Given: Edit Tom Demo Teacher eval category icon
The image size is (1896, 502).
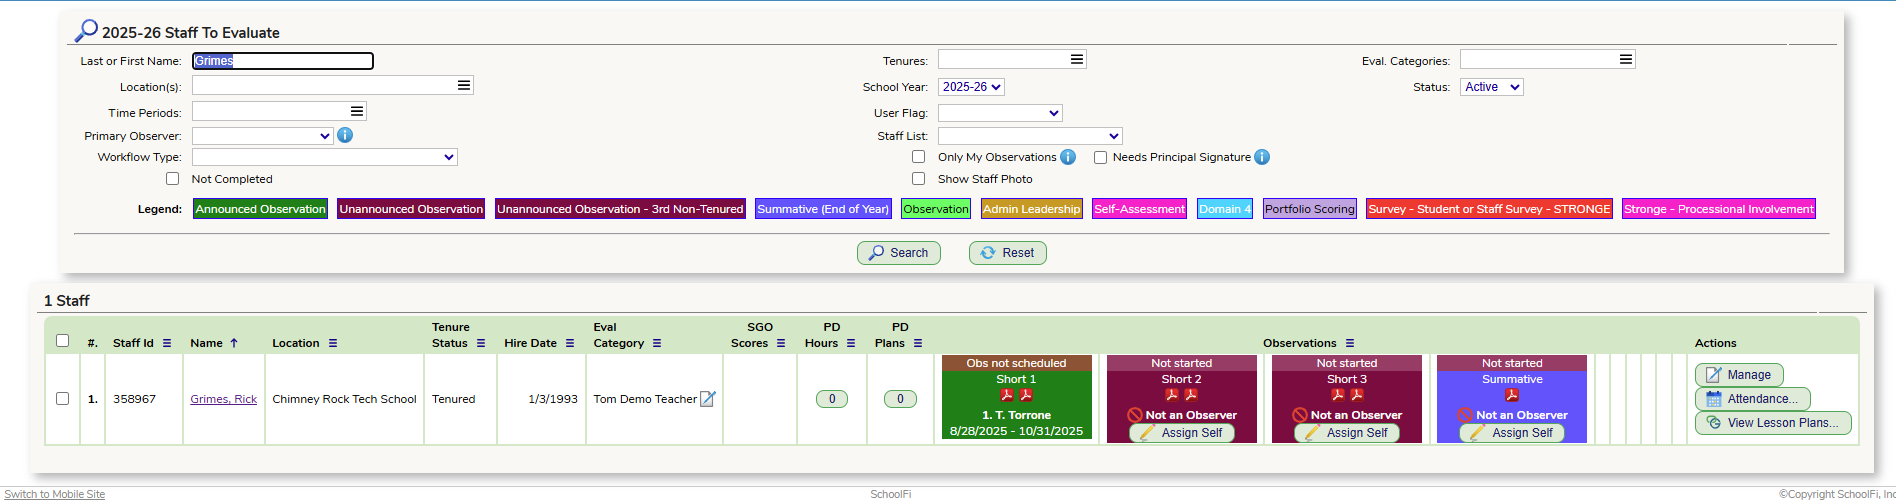Looking at the screenshot, I should coord(708,399).
